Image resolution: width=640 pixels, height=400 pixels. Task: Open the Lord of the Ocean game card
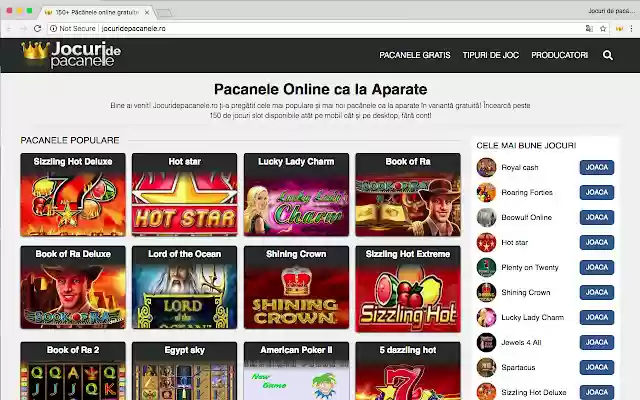[x=184, y=287]
